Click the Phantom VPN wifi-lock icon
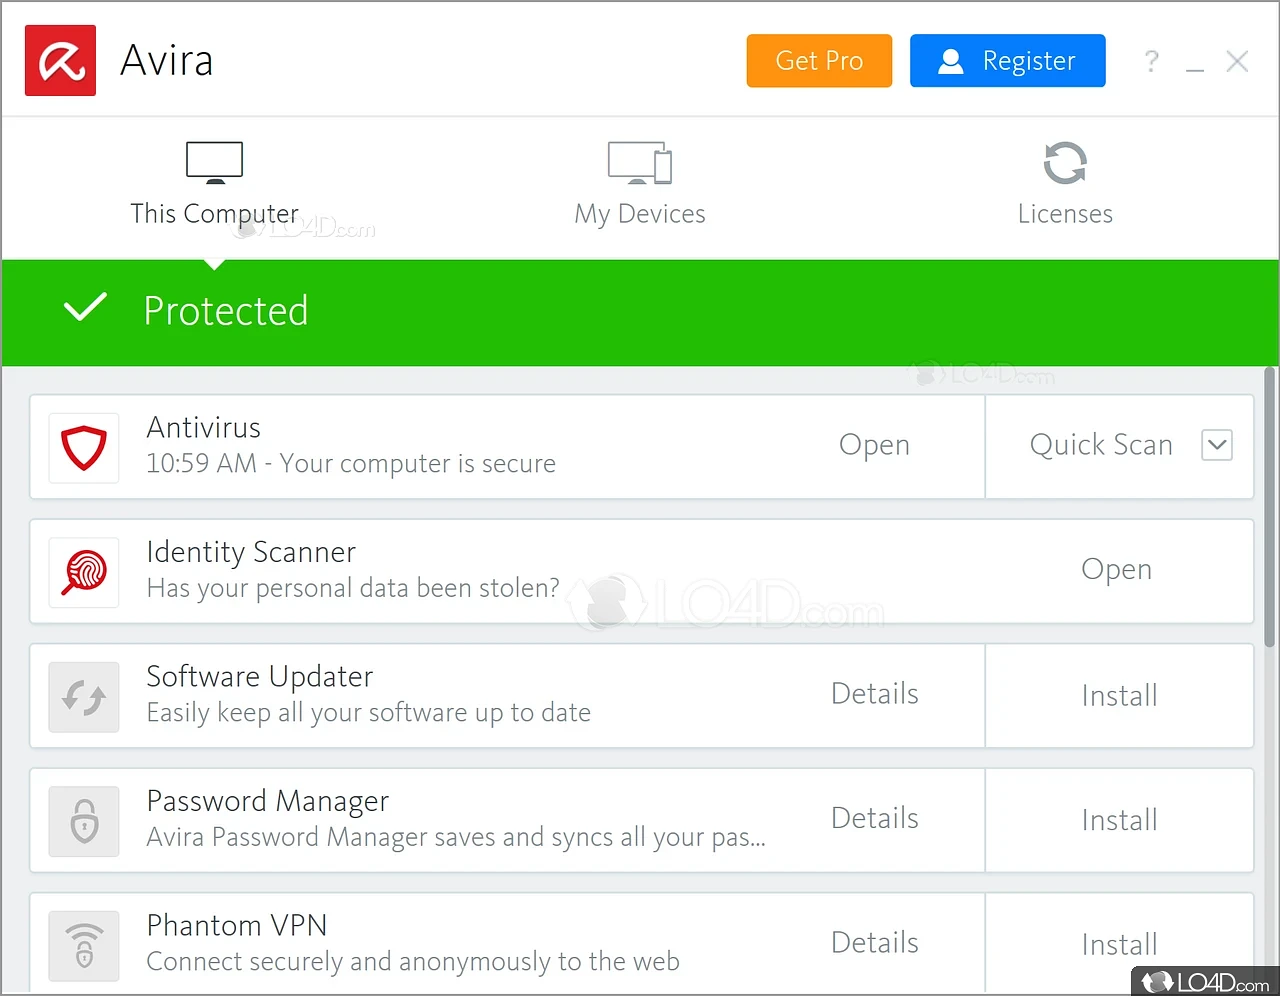This screenshot has width=1280, height=996. [84, 945]
